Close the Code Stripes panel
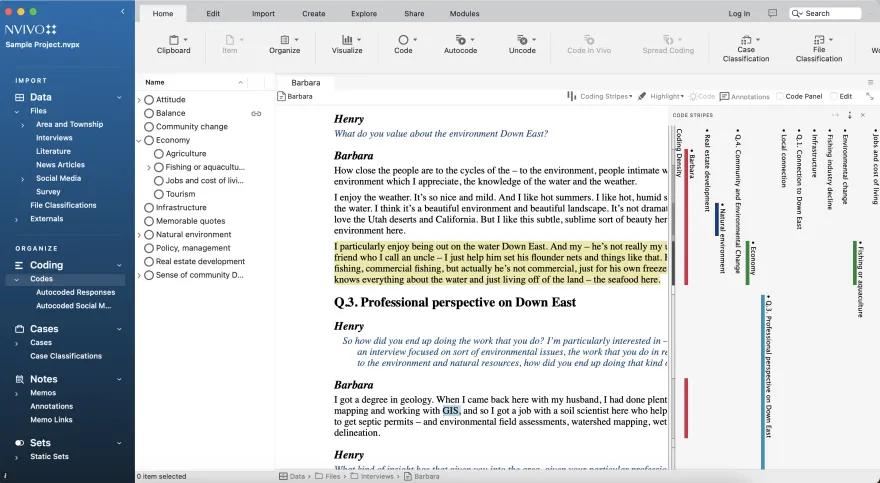The height and width of the screenshot is (483, 880). point(863,115)
